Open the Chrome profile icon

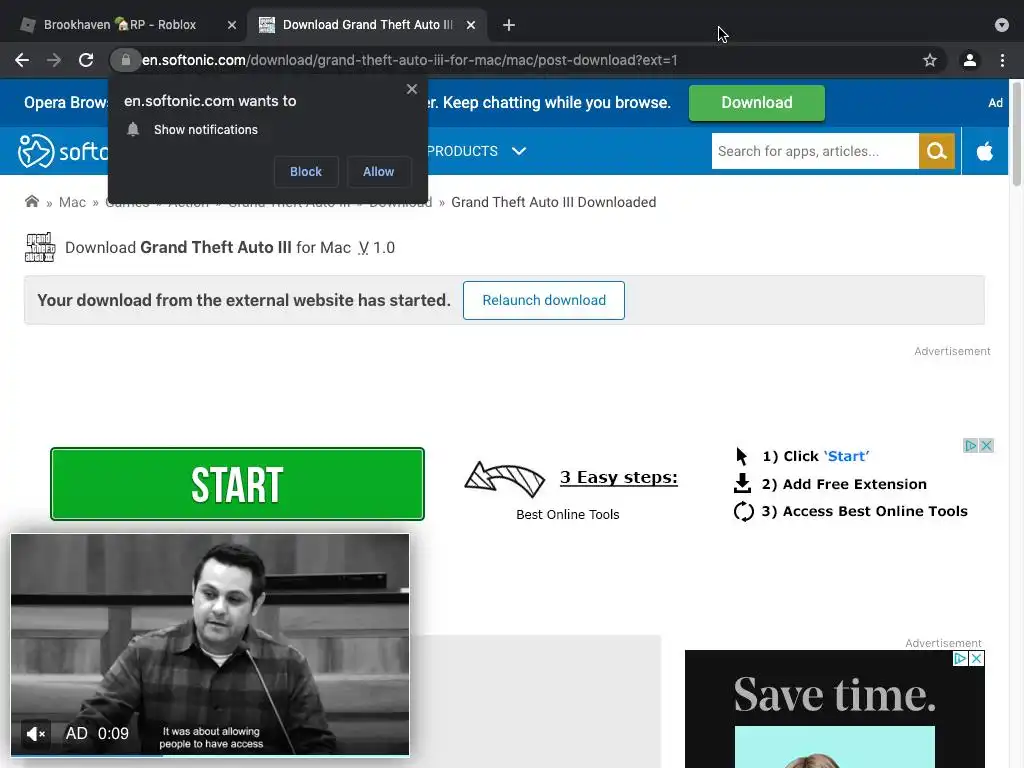(x=970, y=60)
